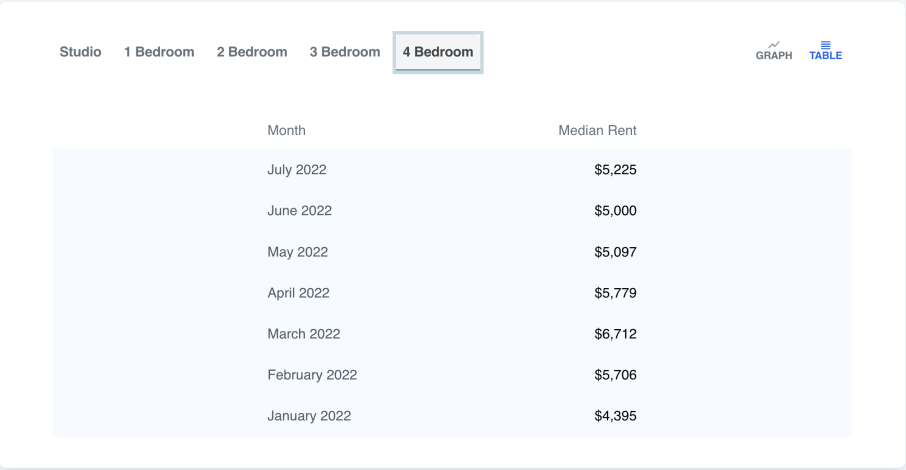The height and width of the screenshot is (470, 906).
Task: Switch to Graph view icon
Action: (x=773, y=50)
